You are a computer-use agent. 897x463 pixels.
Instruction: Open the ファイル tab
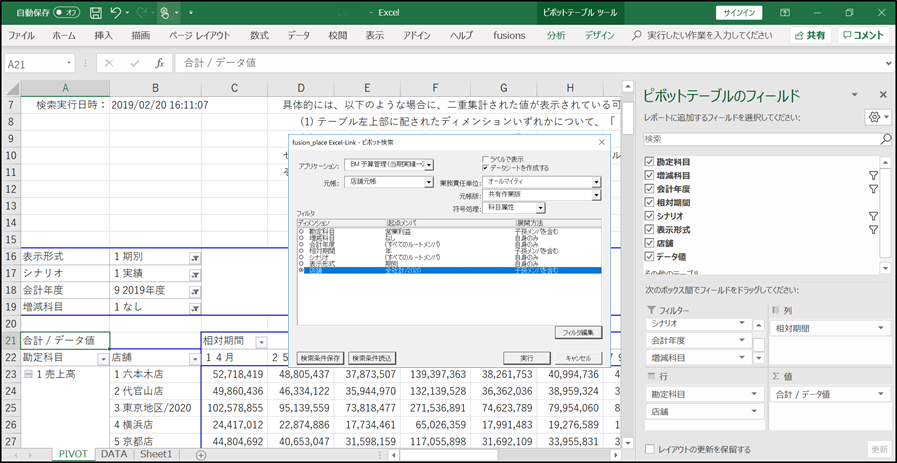(21, 35)
